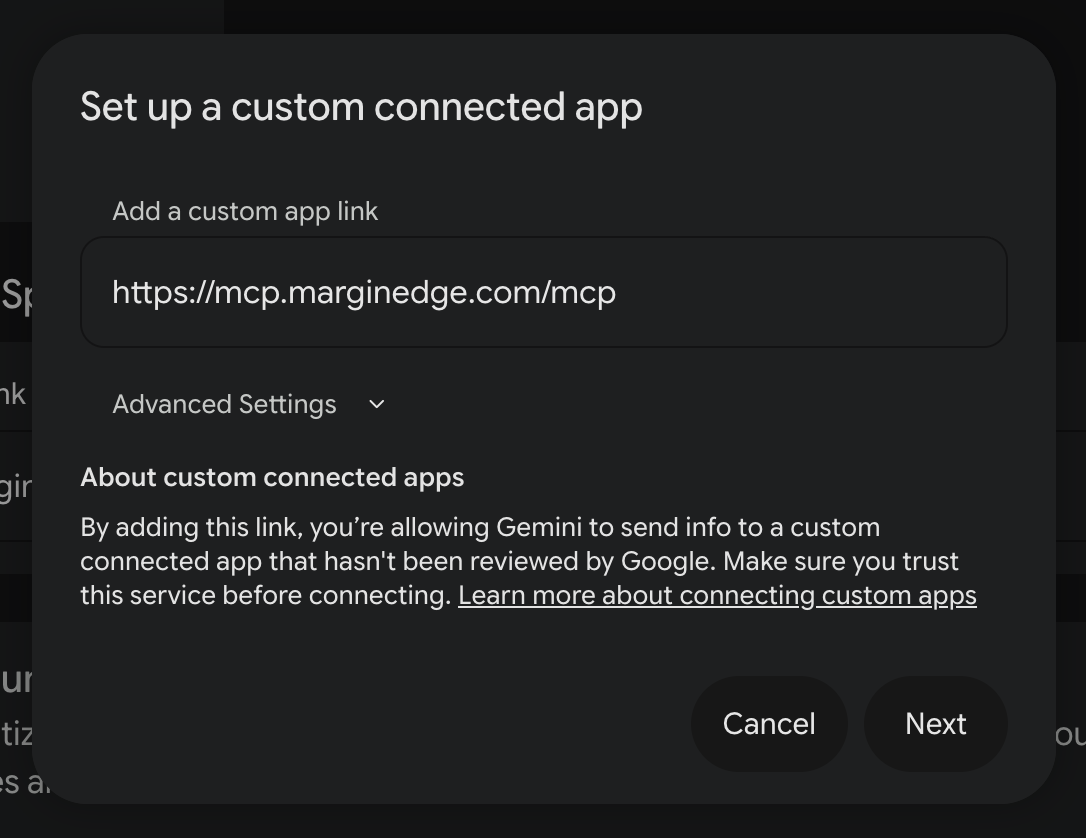
Task: Continue with the Next button
Action: 935,724
